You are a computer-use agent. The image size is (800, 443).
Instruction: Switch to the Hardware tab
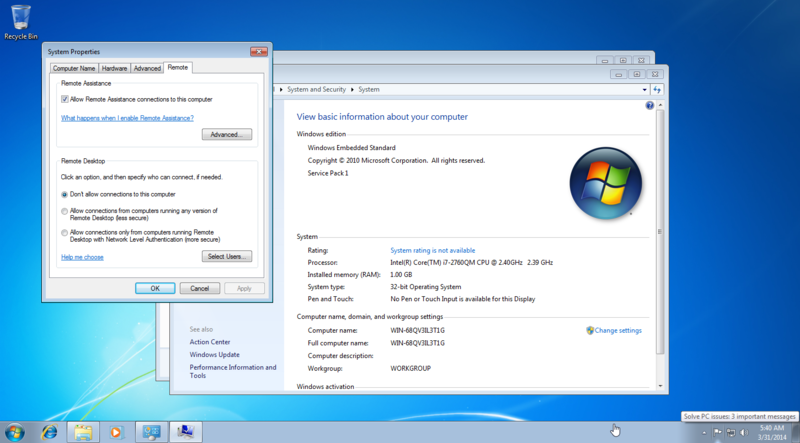[114, 68]
